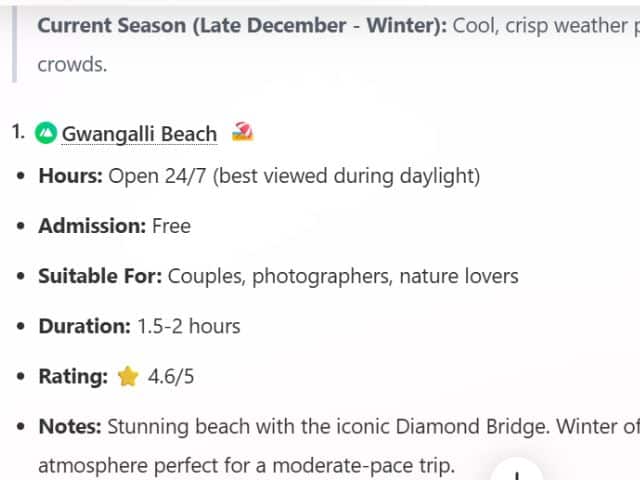Click 'Couples, photographers, nature lovers' text
Image resolution: width=640 pixels, height=480 pixels.
(x=343, y=276)
